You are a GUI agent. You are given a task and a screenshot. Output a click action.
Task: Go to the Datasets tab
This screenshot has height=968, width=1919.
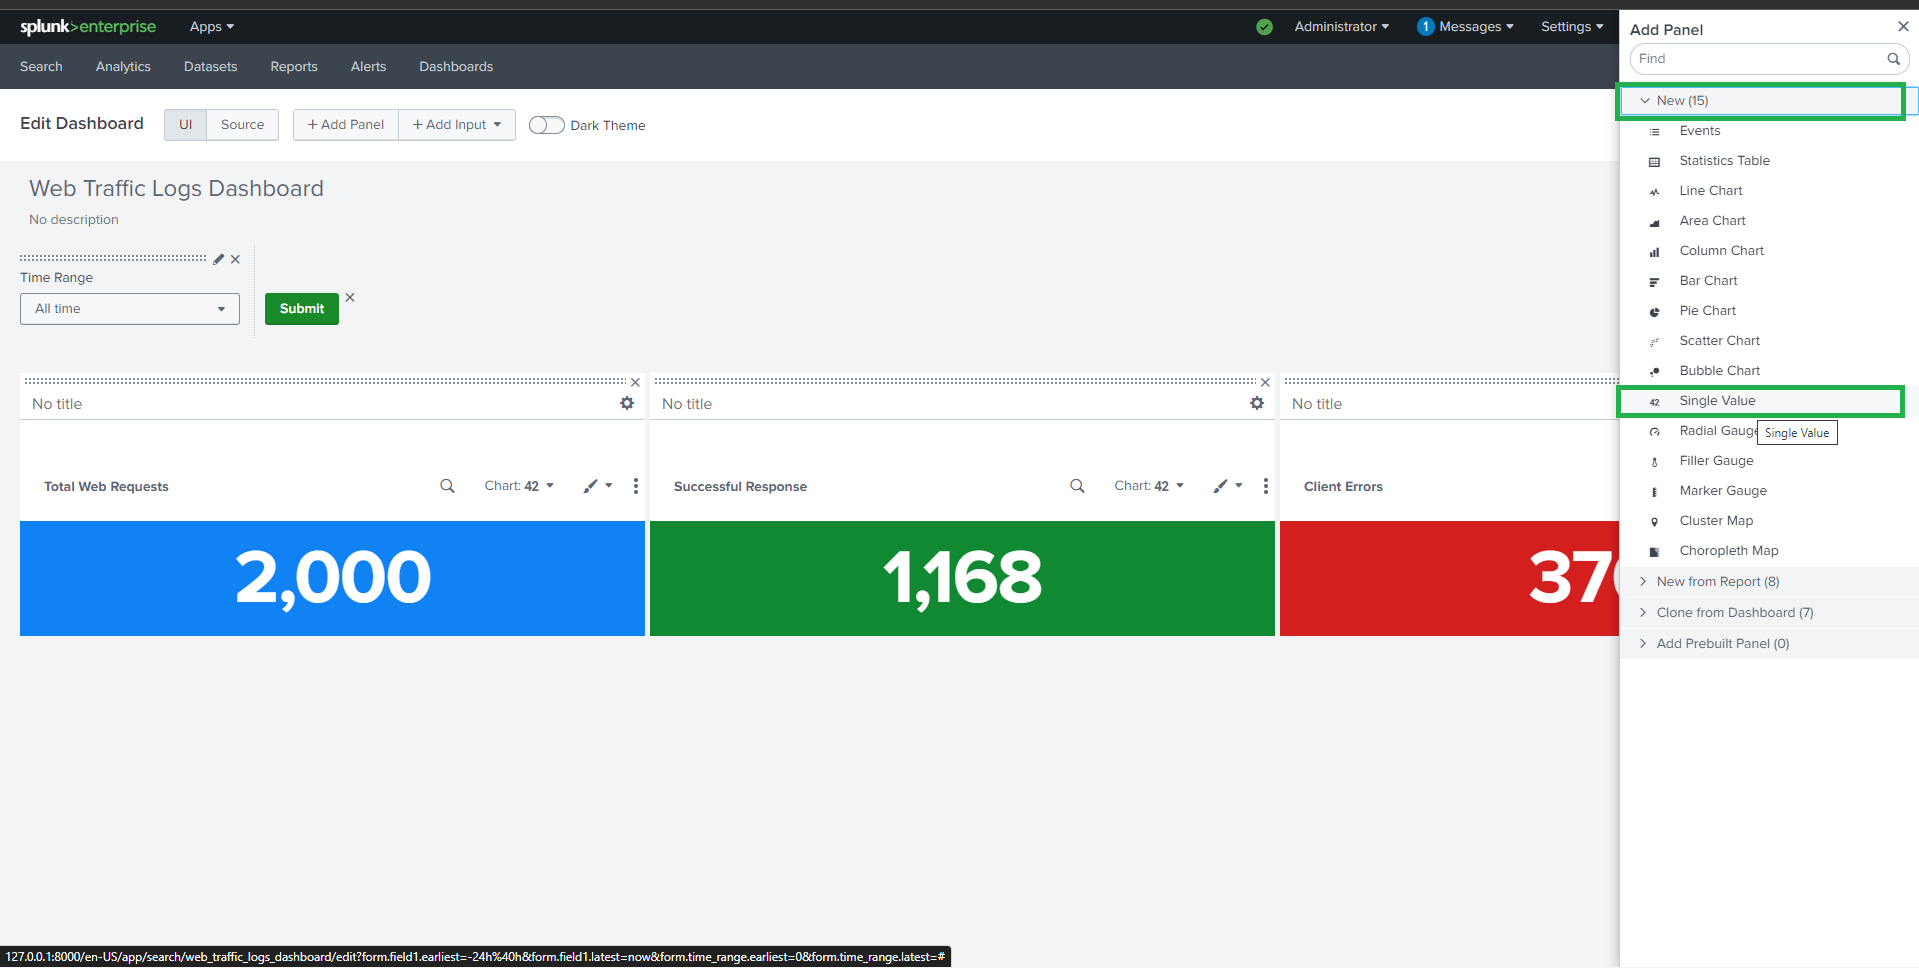(211, 67)
